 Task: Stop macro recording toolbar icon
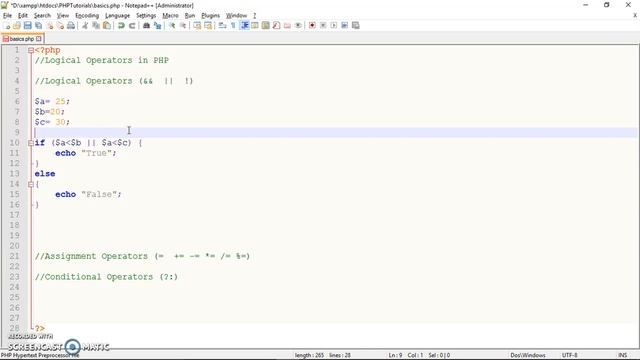tap(323, 25)
